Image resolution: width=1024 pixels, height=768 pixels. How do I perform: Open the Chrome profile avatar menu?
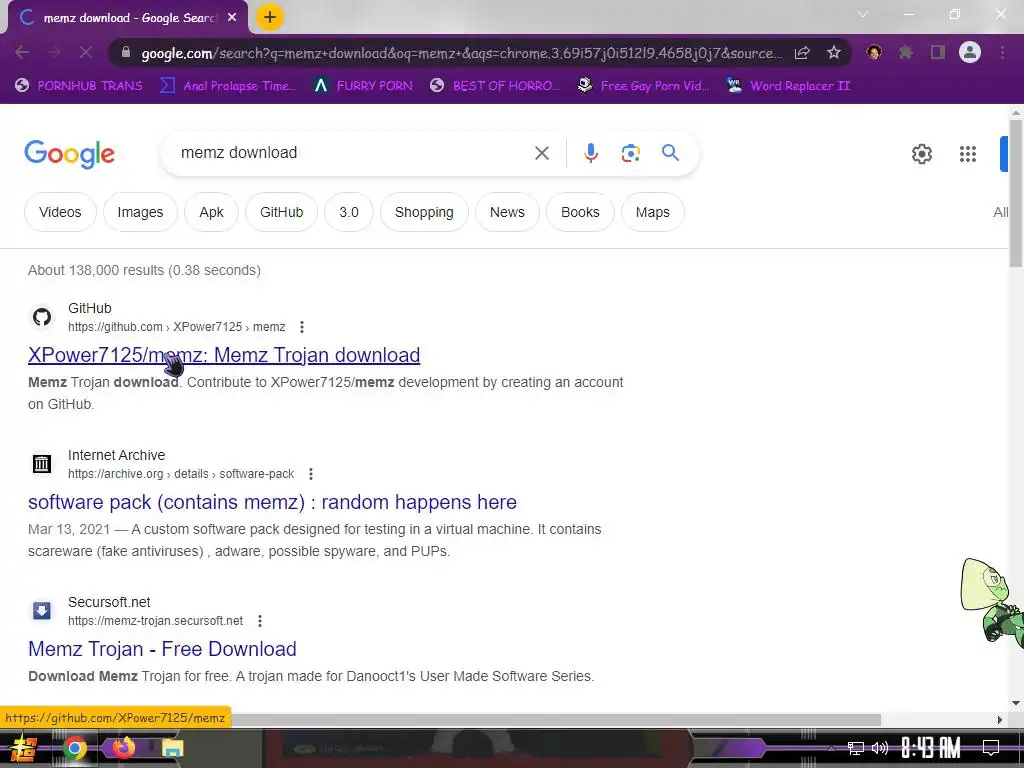coord(970,52)
